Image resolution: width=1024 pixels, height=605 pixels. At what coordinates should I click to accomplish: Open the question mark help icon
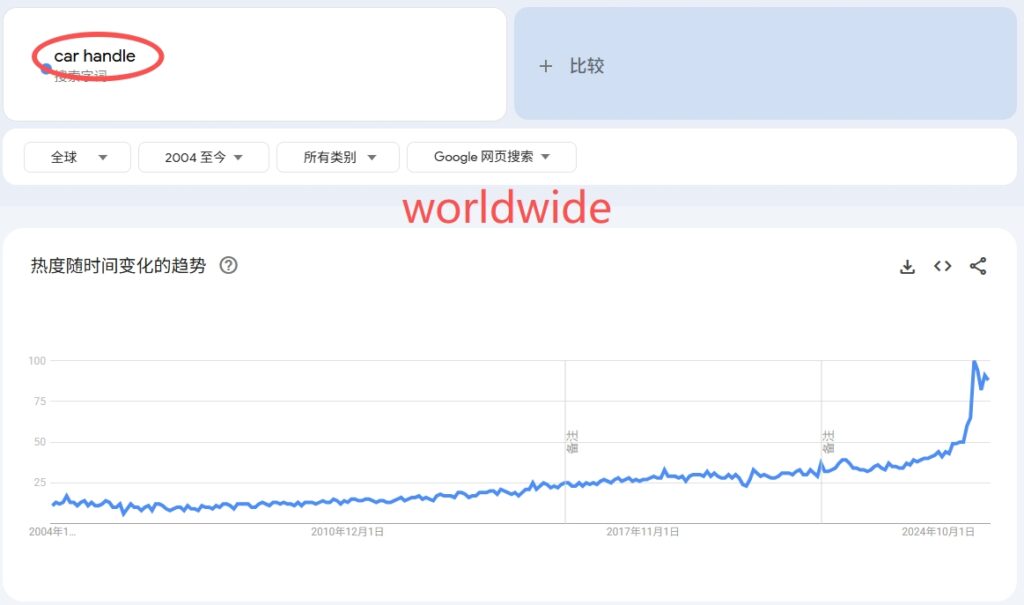pos(228,266)
